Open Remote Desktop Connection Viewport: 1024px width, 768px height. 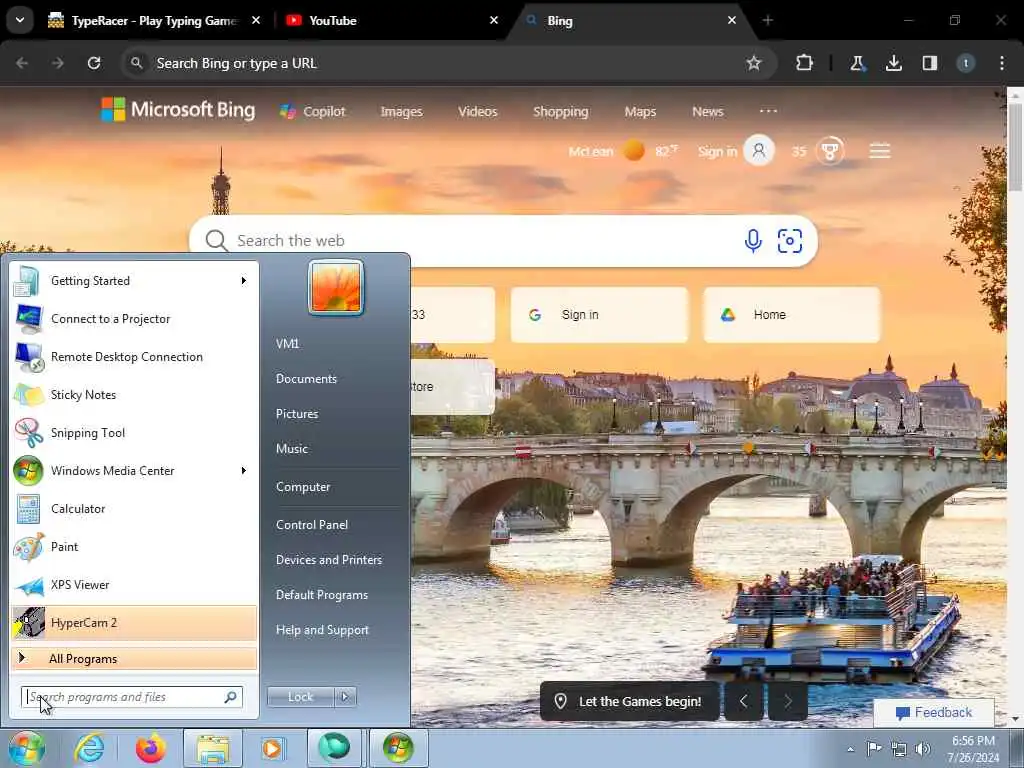point(134,357)
